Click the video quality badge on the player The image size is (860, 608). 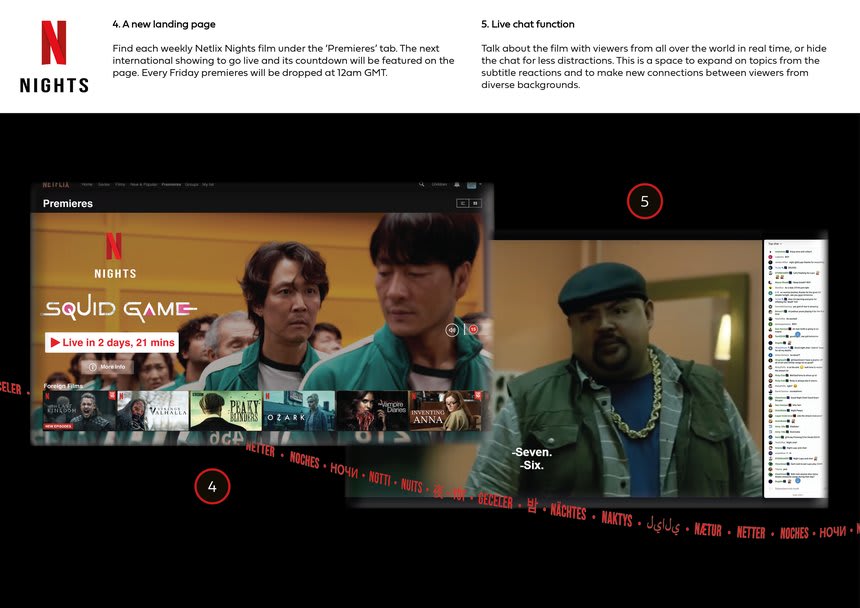(x=471, y=328)
